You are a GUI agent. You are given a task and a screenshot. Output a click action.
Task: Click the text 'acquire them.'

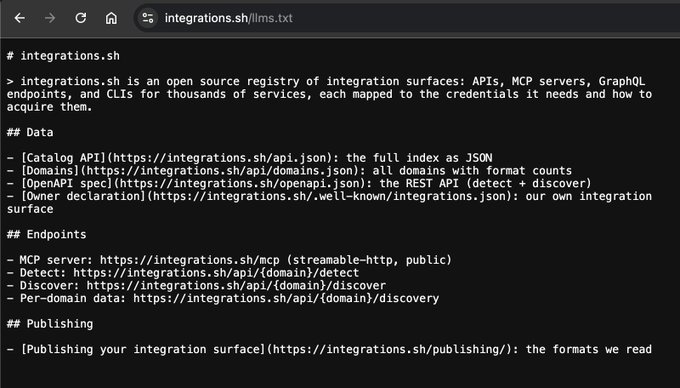click(49, 107)
